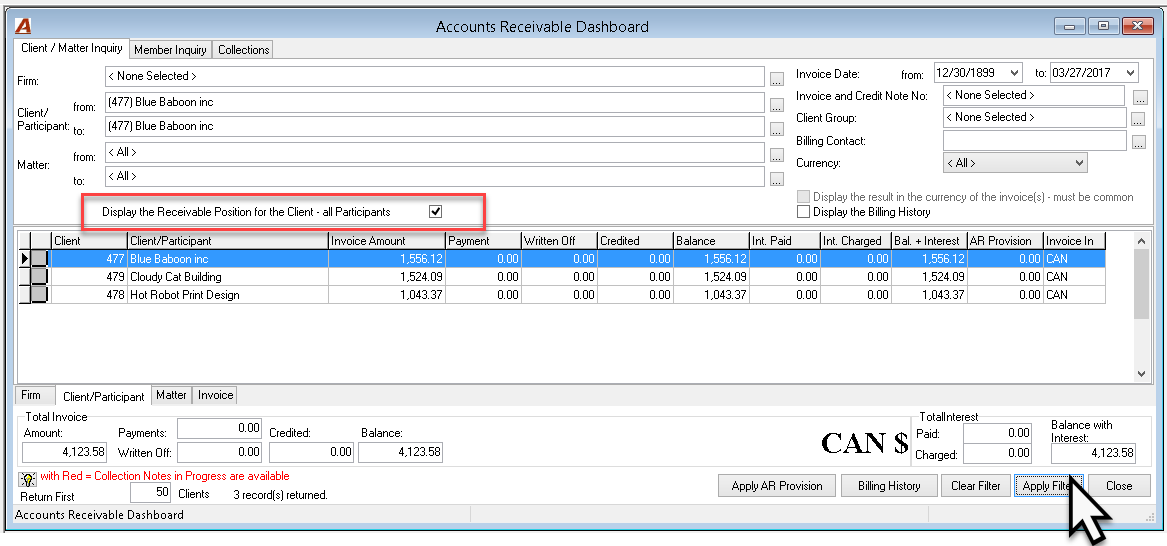1167x546 pixels.
Task: Click the grid vertical scrollbar thumb
Action: tap(1141, 284)
